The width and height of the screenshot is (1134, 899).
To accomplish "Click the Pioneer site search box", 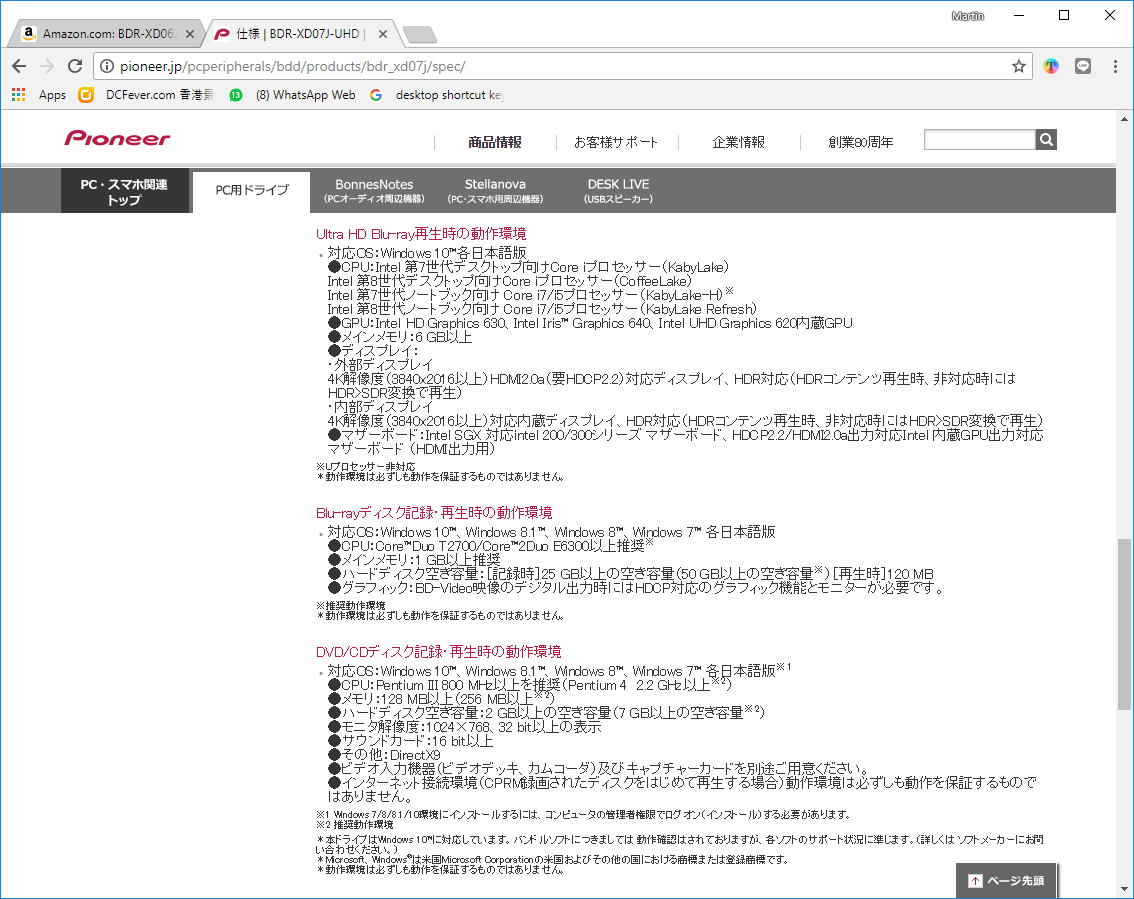I will 979,140.
